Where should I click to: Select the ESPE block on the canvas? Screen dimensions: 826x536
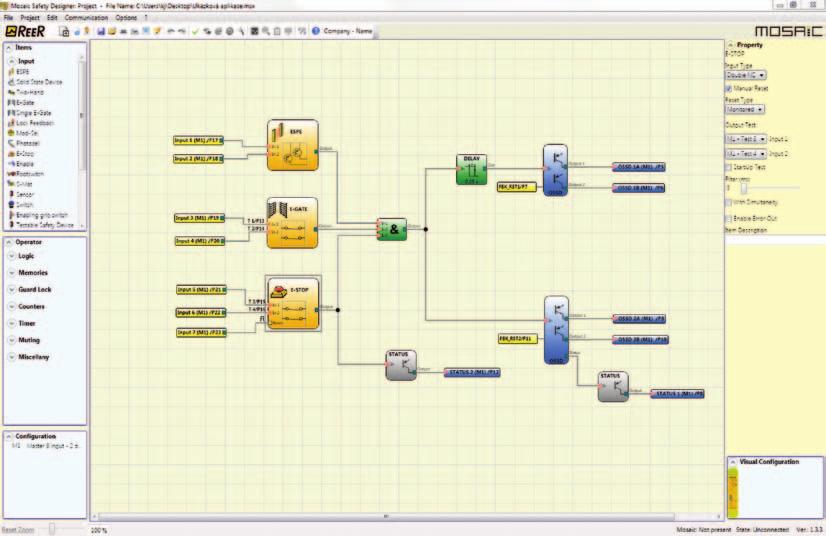coord(292,145)
